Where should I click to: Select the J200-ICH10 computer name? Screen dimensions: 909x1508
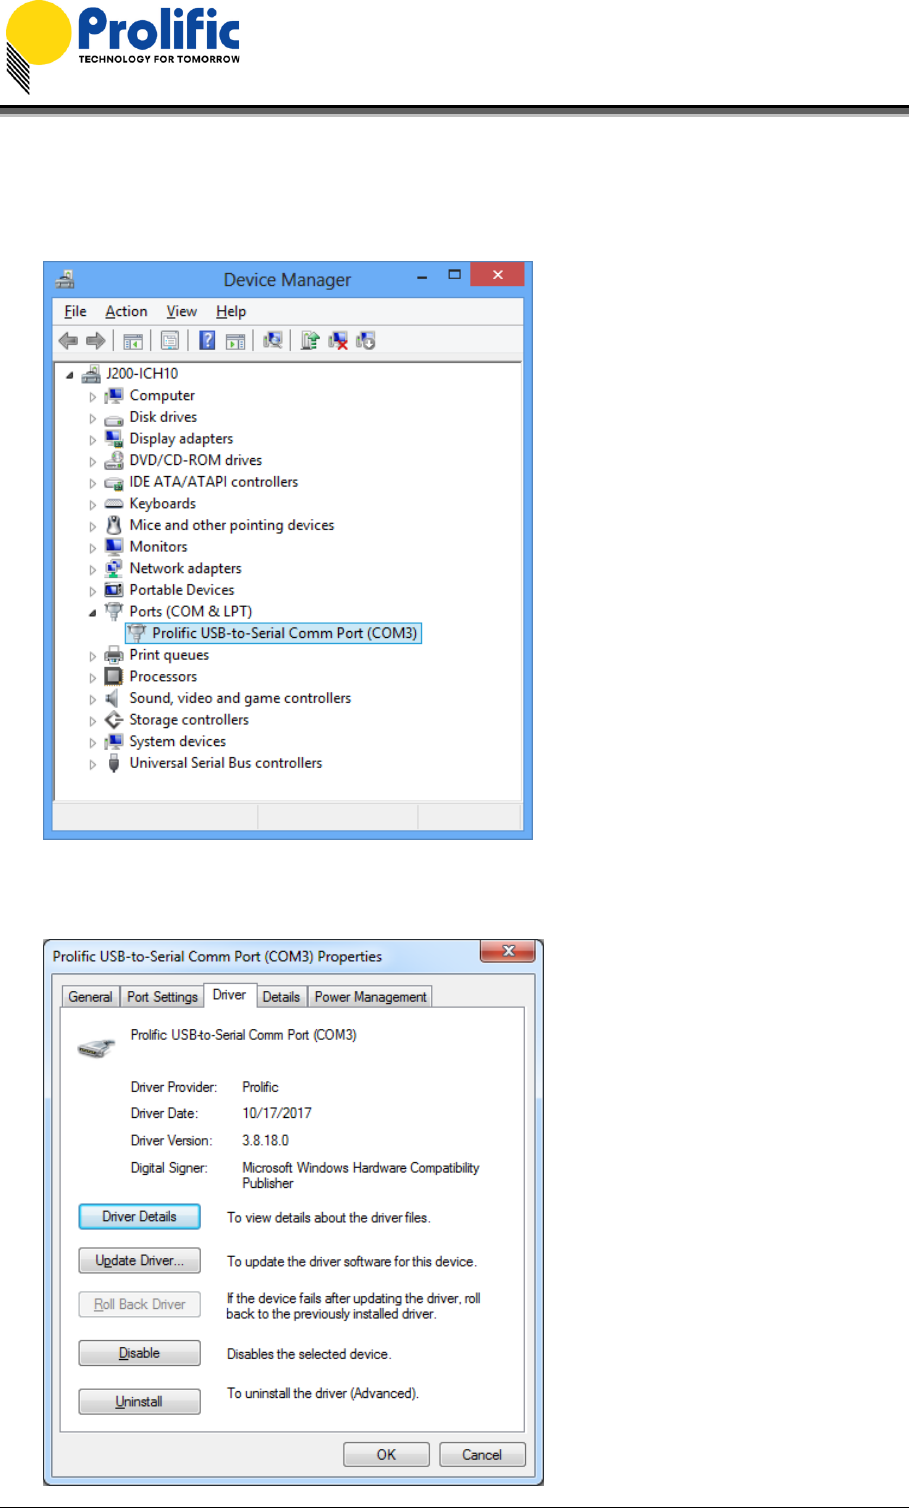click(x=142, y=374)
